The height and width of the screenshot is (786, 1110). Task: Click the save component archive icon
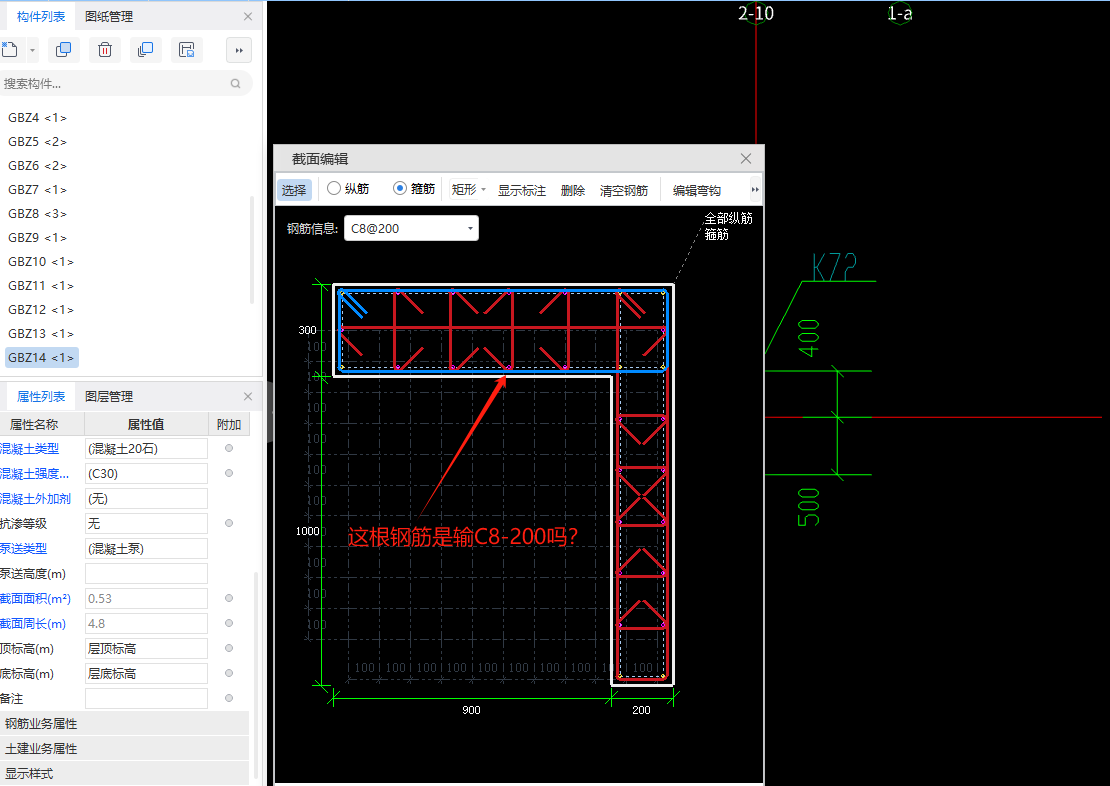[x=186, y=50]
